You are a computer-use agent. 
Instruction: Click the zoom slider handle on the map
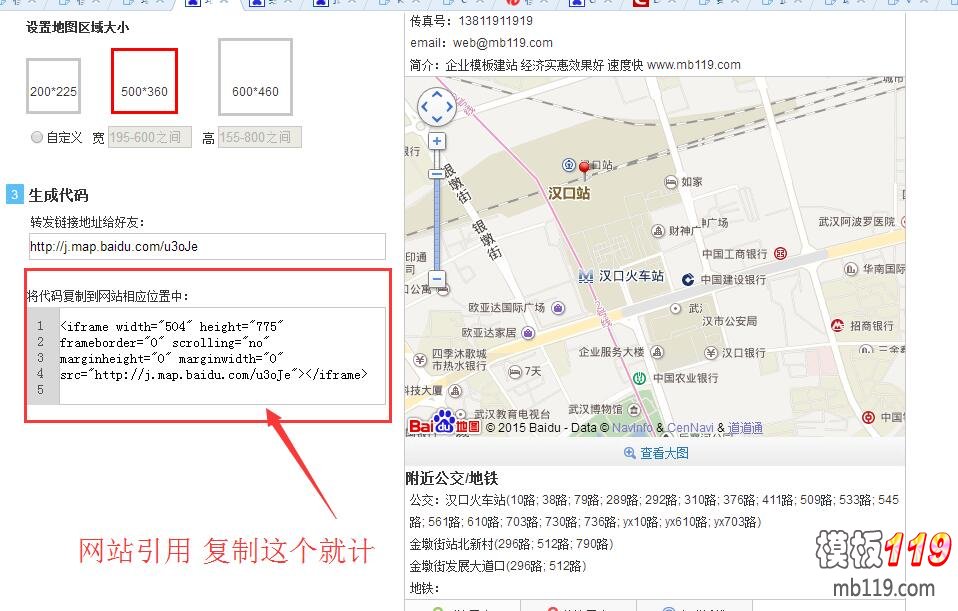(x=437, y=174)
